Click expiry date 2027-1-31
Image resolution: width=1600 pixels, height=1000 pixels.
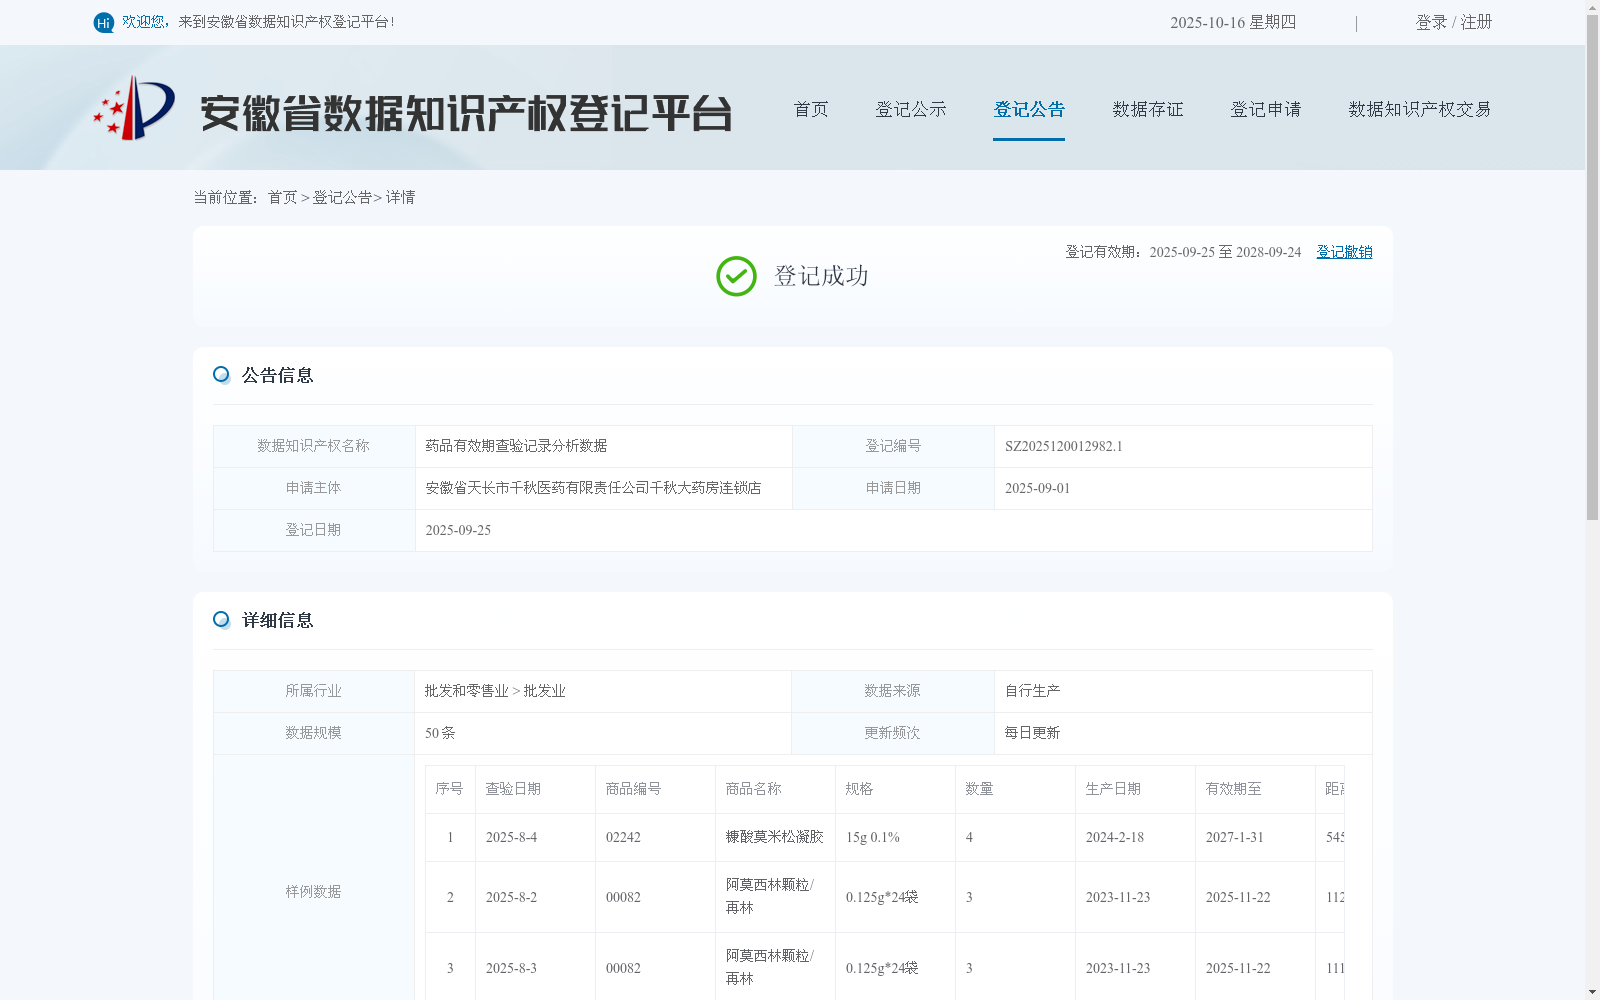coord(1234,837)
